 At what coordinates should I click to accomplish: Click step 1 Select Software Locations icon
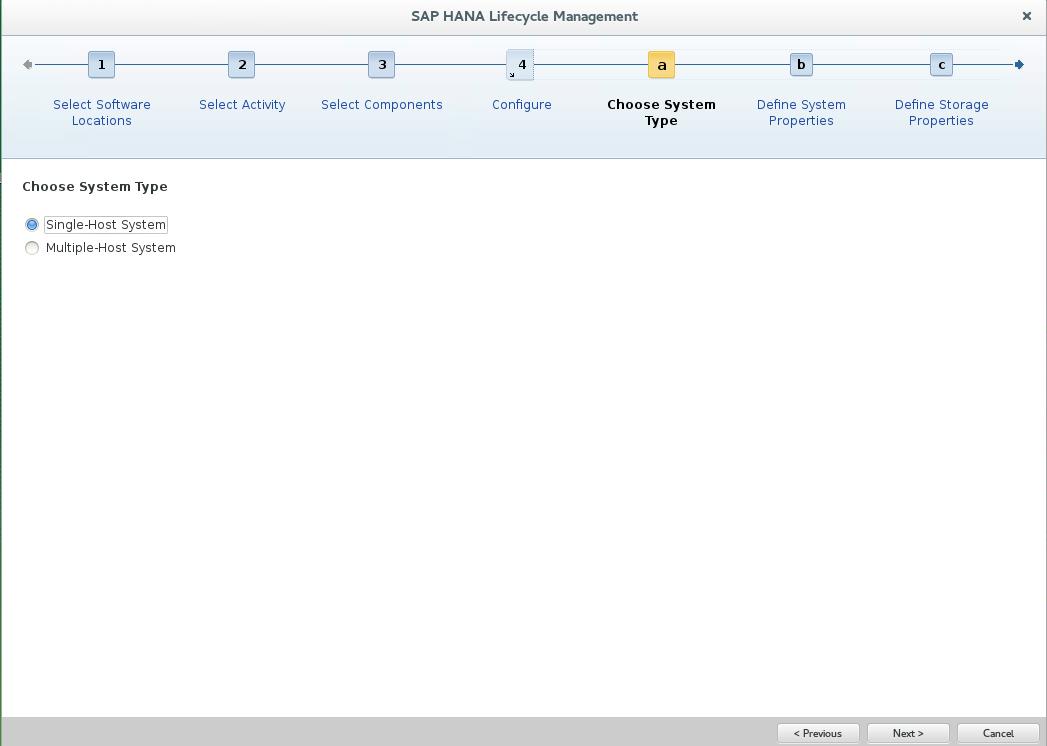pyautogui.click(x=101, y=64)
